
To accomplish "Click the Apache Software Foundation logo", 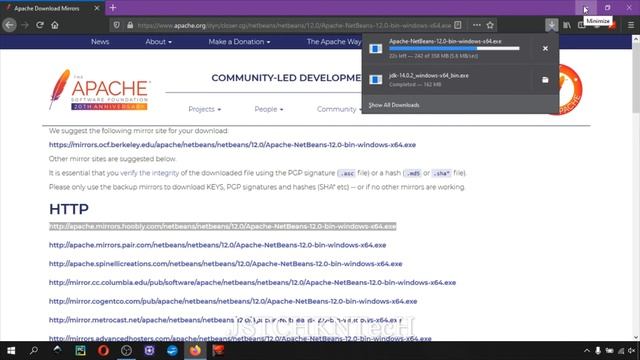I will [100, 90].
